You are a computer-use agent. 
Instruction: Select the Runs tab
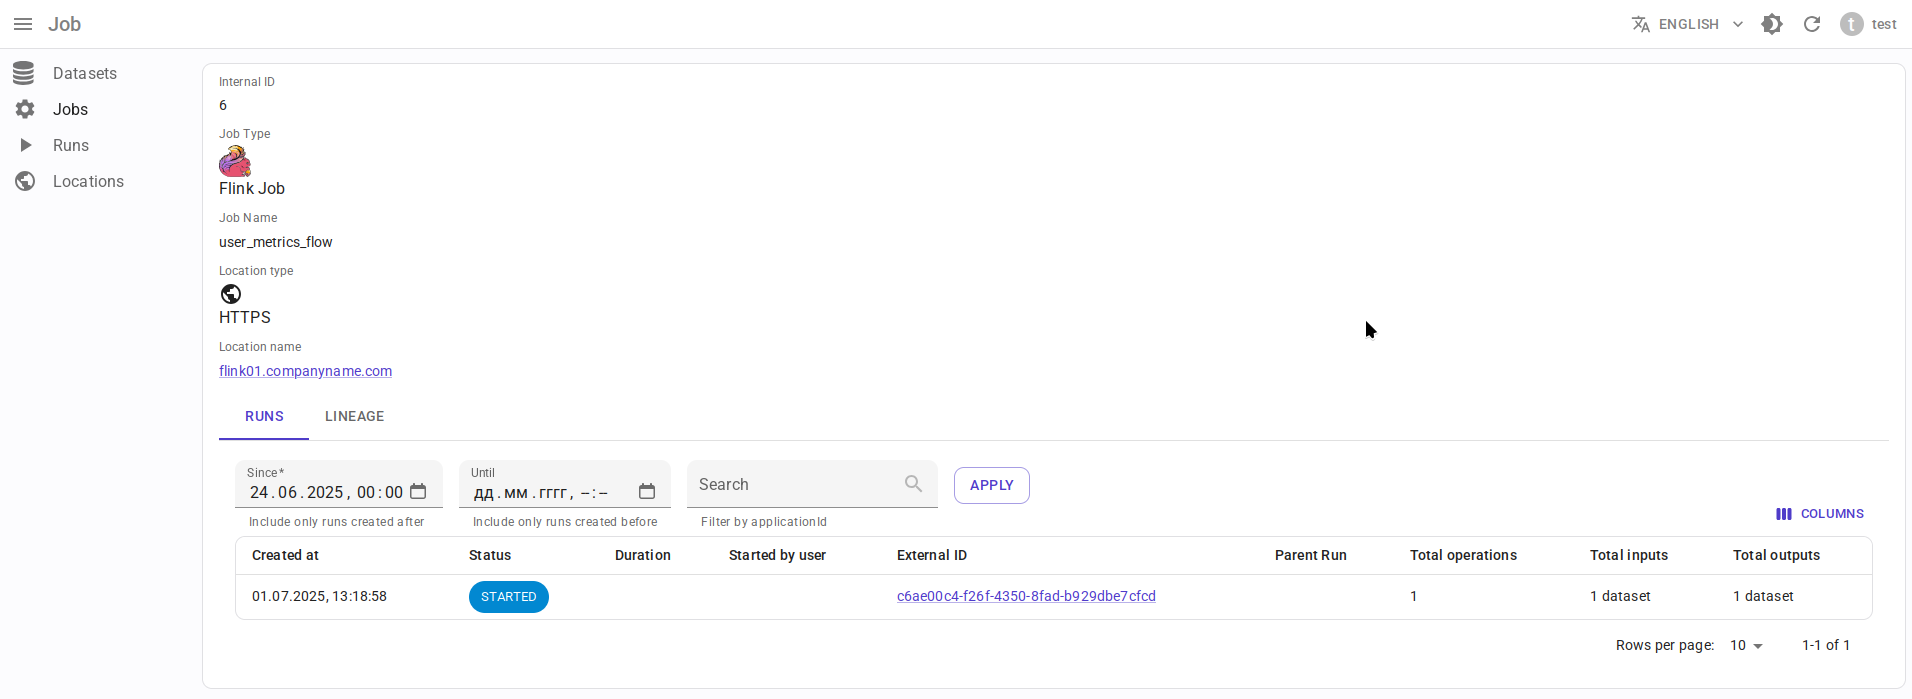click(264, 417)
